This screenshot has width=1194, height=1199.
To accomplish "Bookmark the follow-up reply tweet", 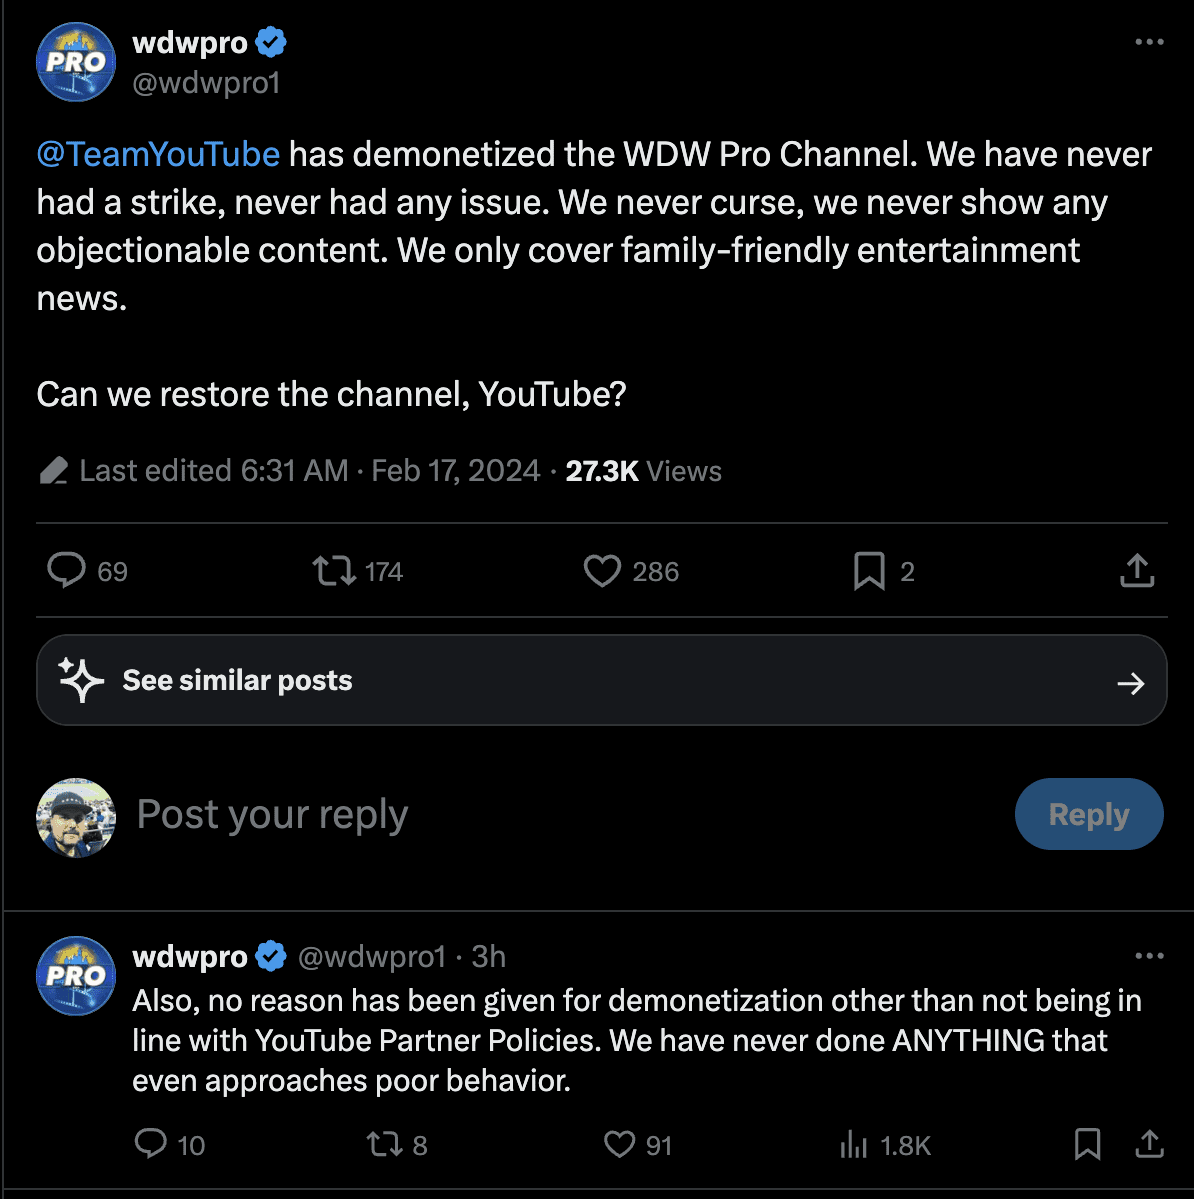I will click(x=1086, y=1145).
